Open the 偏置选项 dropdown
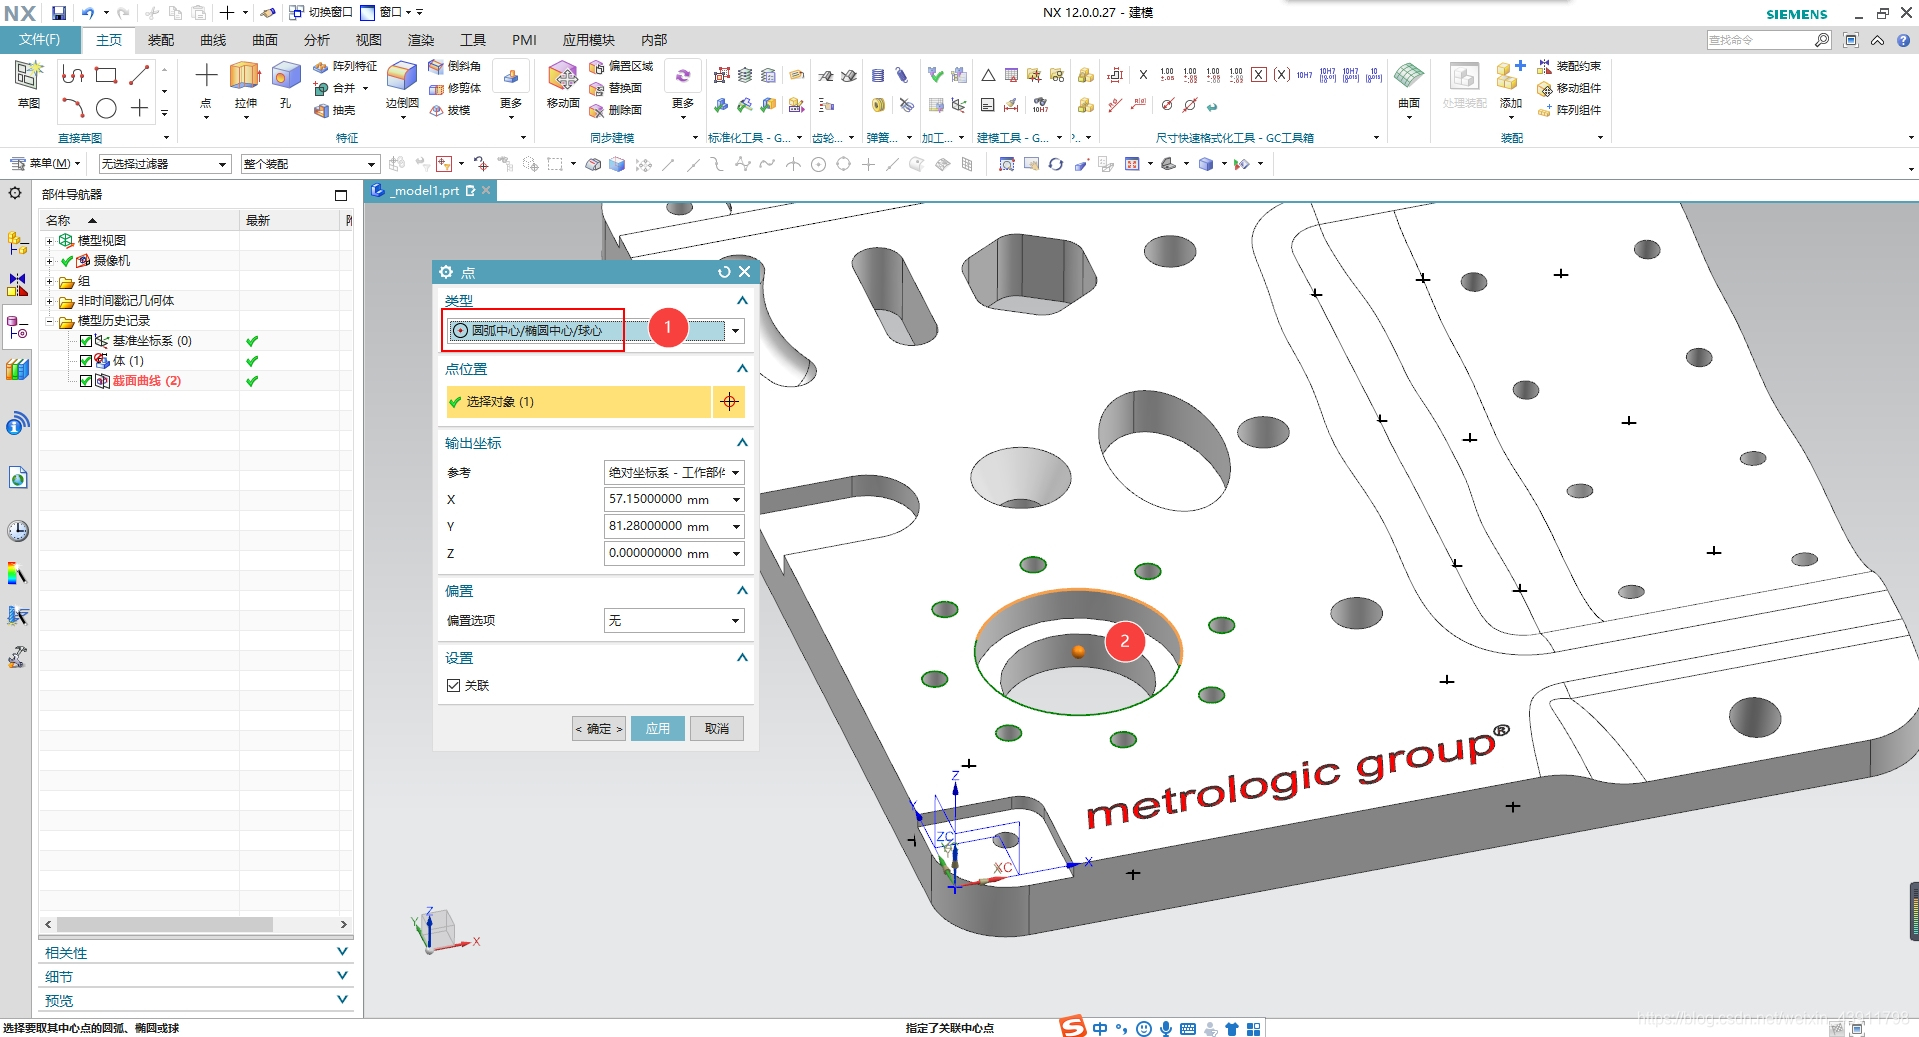The width and height of the screenshot is (1919, 1037). [x=674, y=621]
